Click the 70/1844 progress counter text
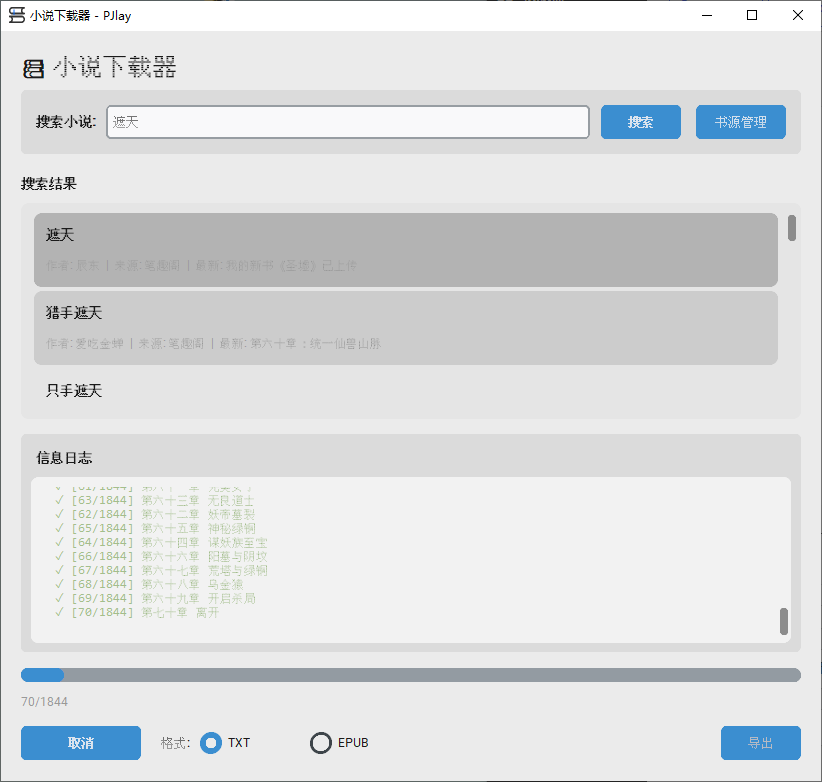Viewport: 822px width, 782px height. [x=45, y=701]
